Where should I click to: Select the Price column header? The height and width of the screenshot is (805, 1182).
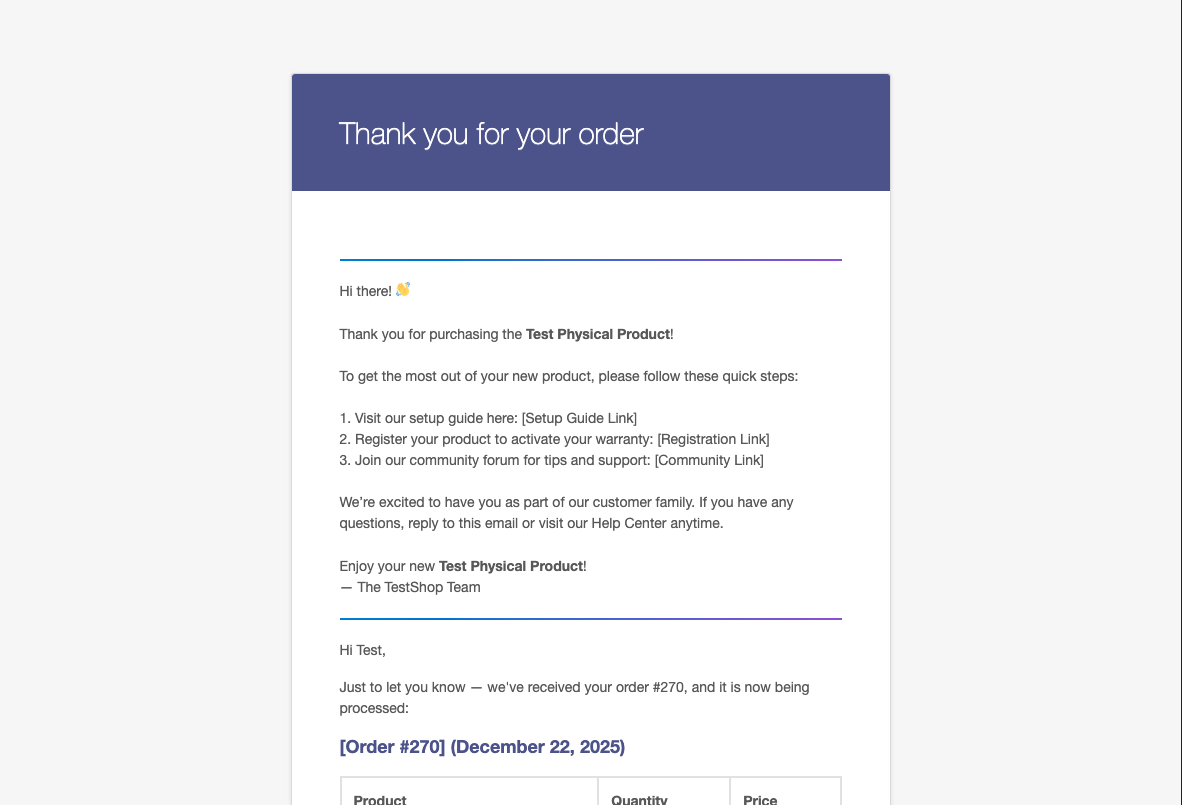click(760, 800)
